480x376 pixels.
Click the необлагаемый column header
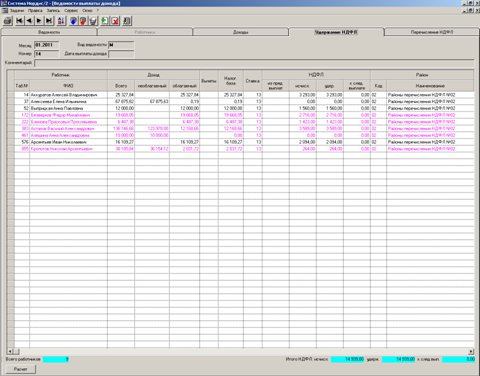(152, 86)
